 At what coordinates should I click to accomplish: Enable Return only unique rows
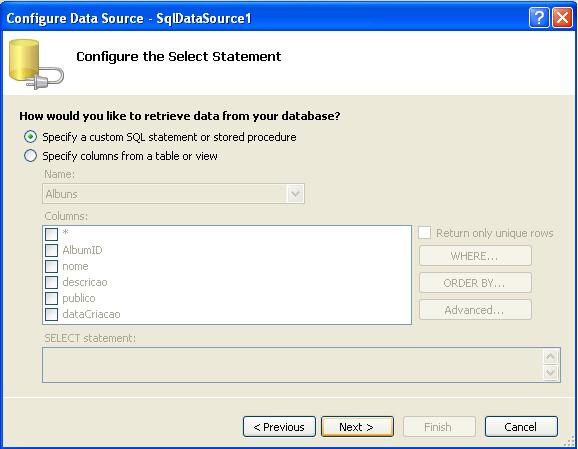tap(424, 233)
